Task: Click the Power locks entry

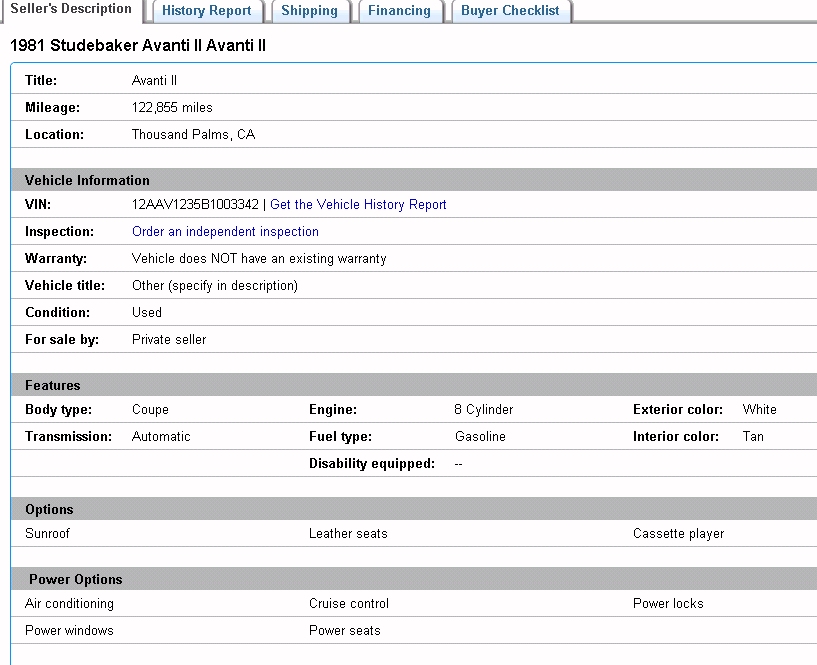Action: 668,603
